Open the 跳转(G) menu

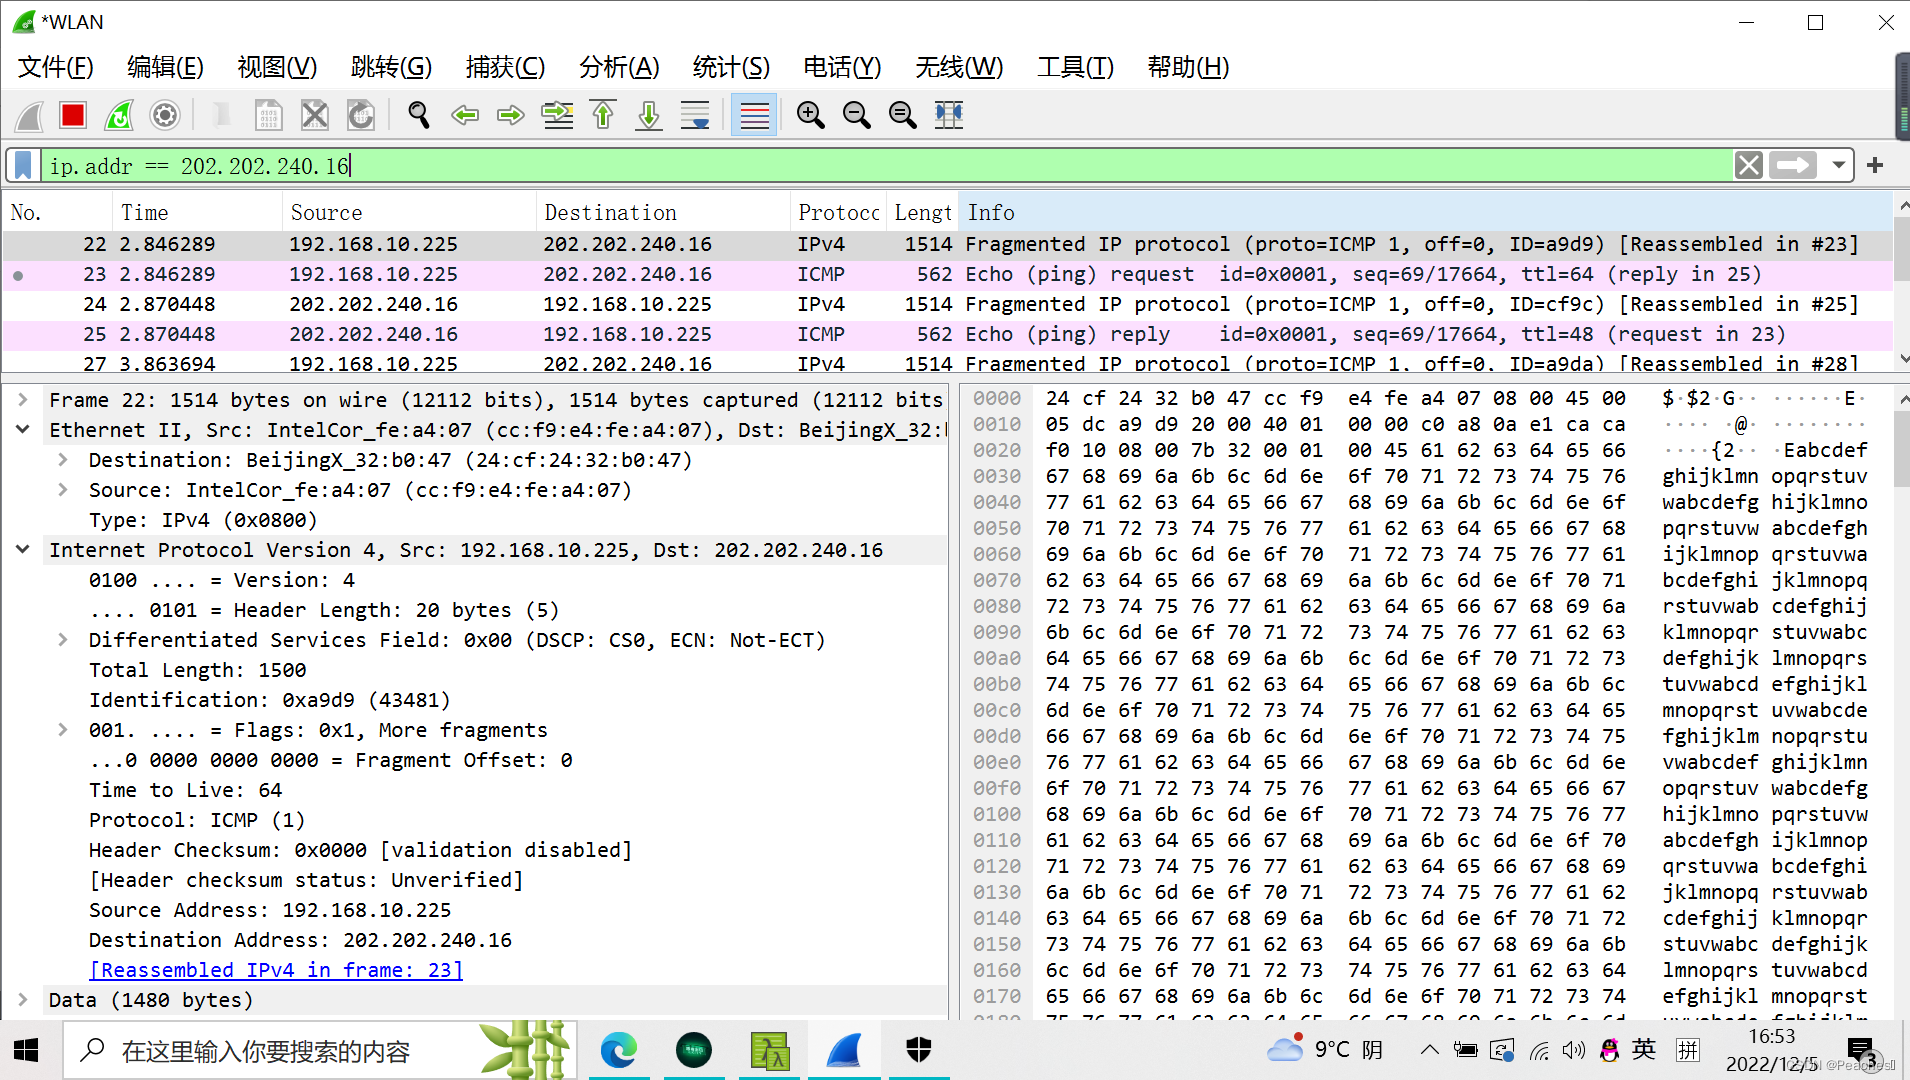[391, 67]
